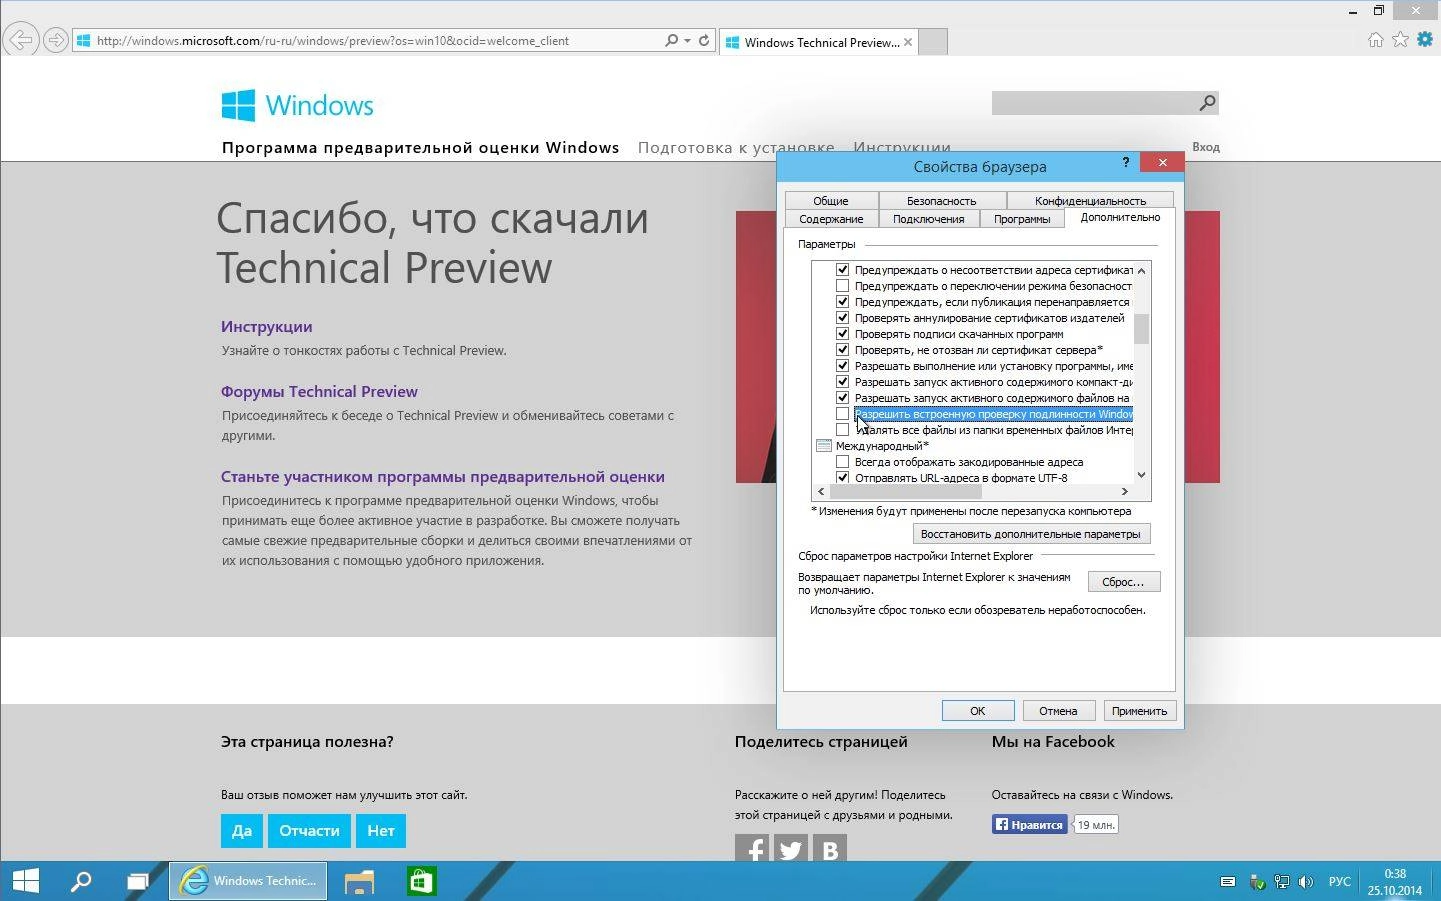Refresh the page with the reload icon
This screenshot has height=901, width=1441.
pyautogui.click(x=704, y=41)
